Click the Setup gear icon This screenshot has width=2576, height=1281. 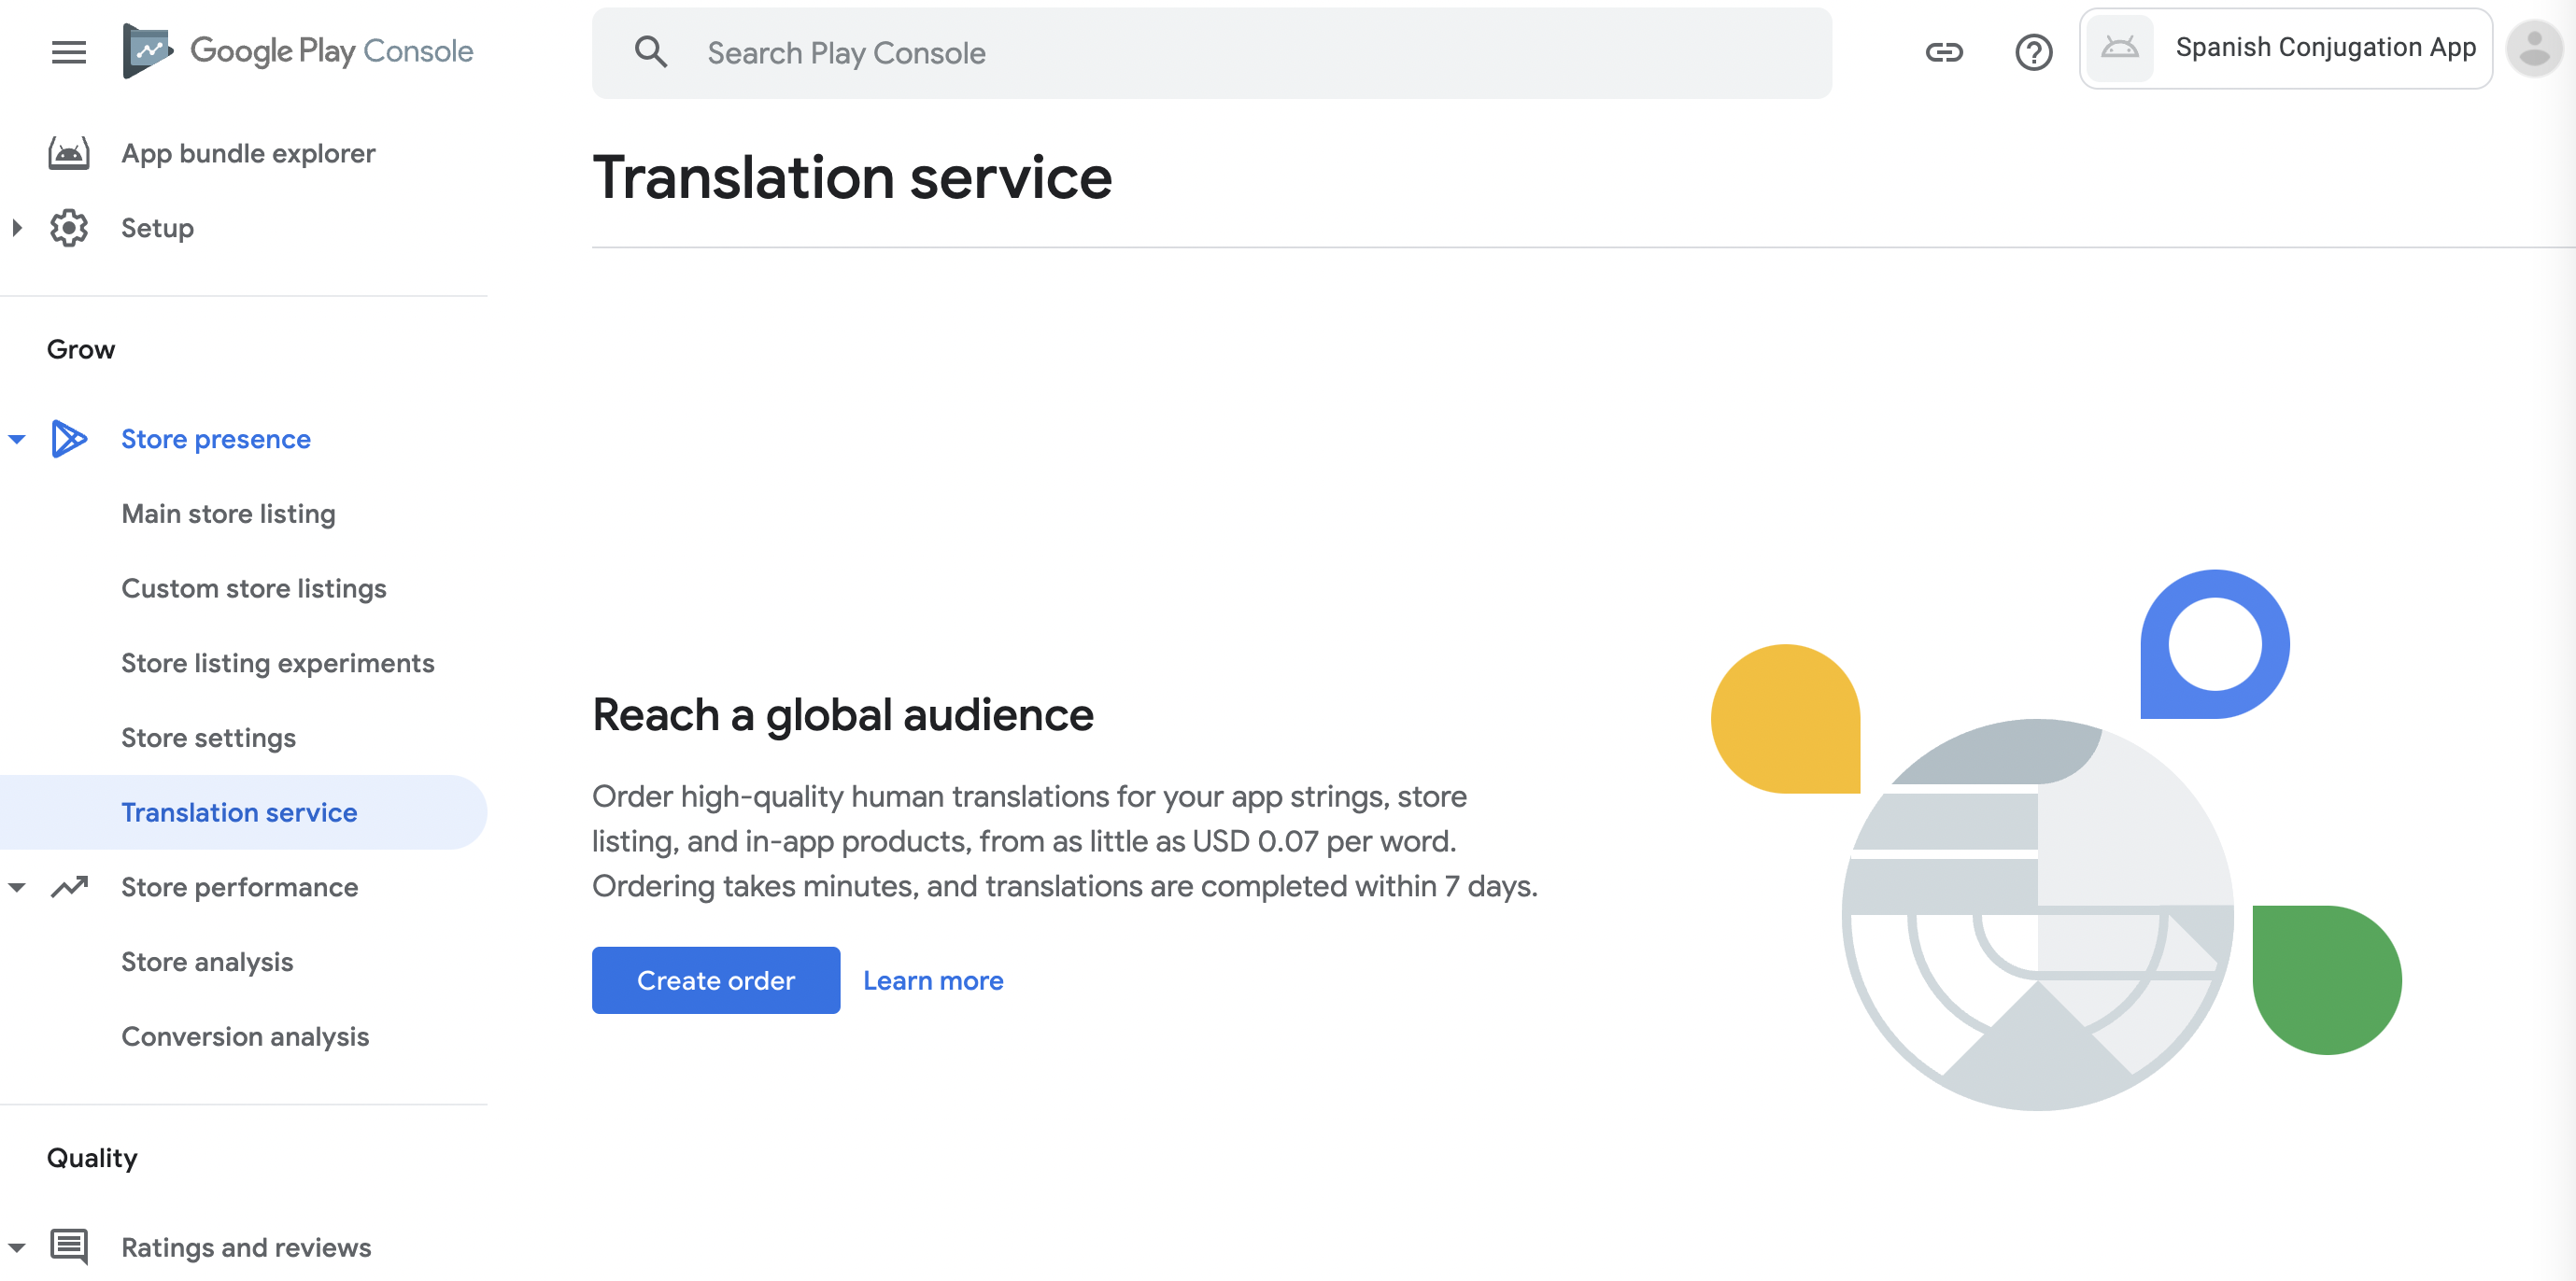[69, 227]
